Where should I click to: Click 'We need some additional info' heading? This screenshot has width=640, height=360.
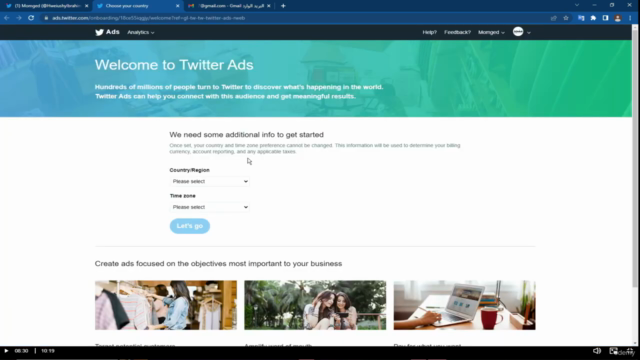point(247,135)
